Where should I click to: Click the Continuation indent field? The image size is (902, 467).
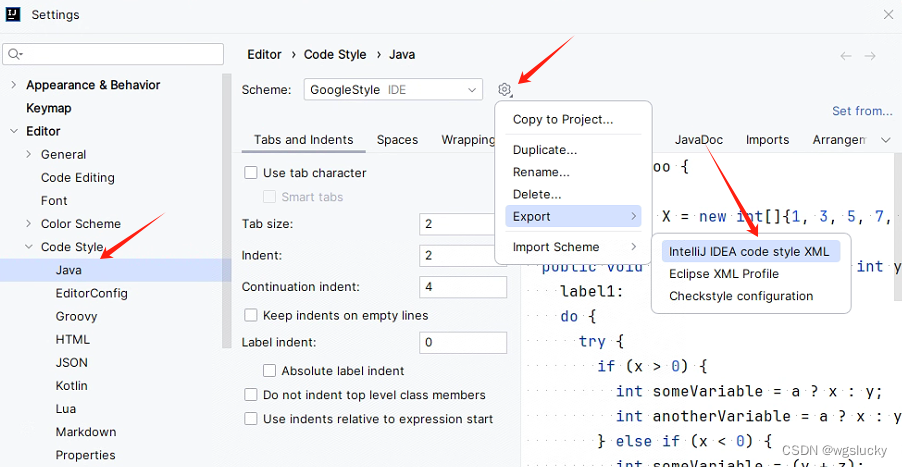pyautogui.click(x=463, y=286)
